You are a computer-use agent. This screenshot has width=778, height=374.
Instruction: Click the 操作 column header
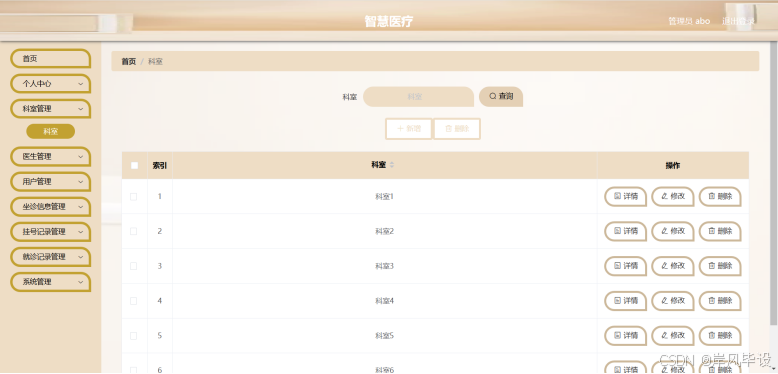(673, 166)
